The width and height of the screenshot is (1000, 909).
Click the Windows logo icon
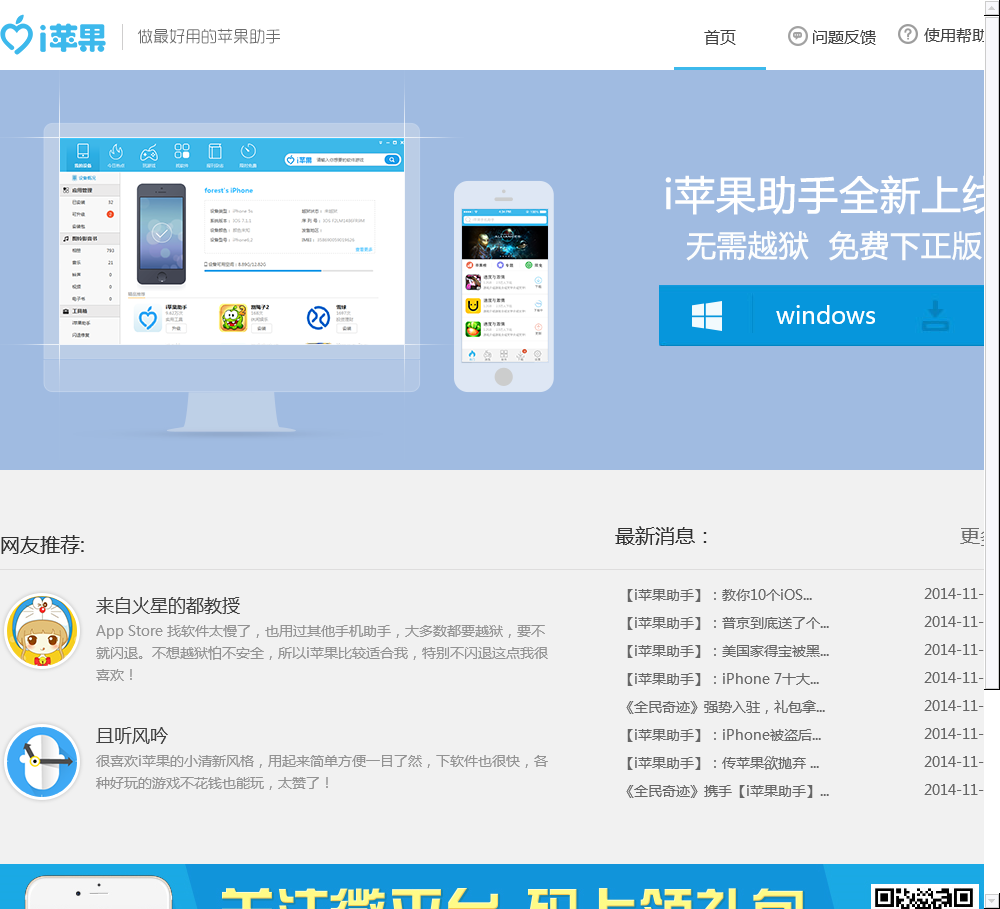pos(707,315)
